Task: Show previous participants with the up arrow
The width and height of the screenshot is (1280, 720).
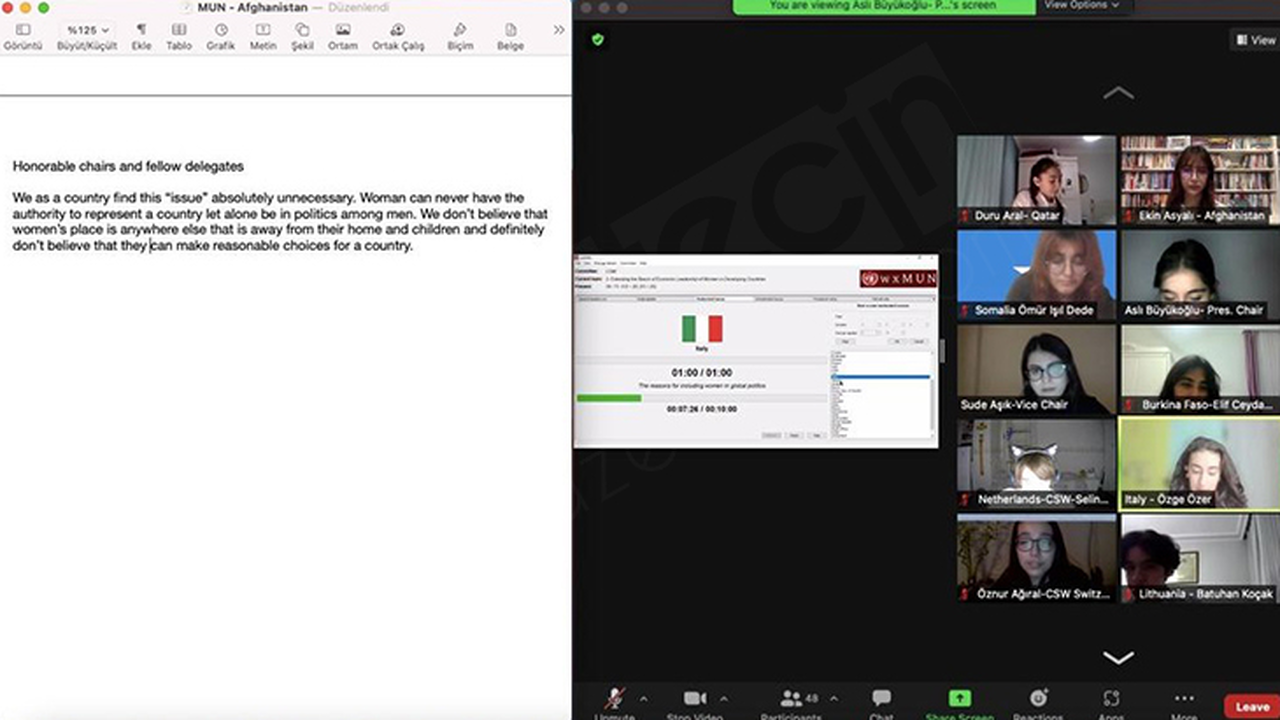Action: (x=1118, y=93)
